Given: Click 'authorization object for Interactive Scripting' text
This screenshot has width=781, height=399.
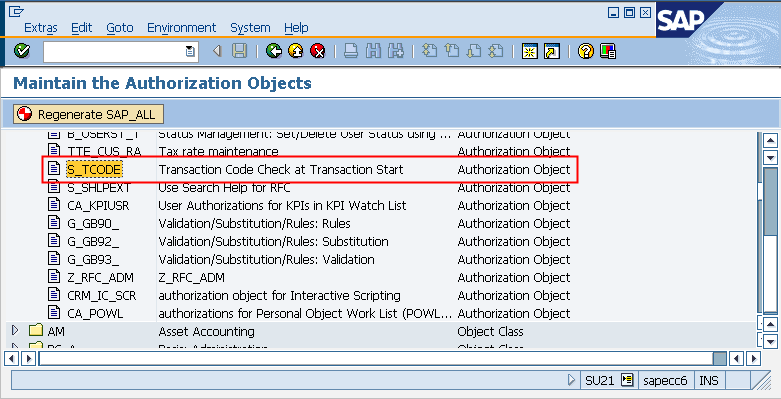Looking at the screenshot, I should point(279,295).
